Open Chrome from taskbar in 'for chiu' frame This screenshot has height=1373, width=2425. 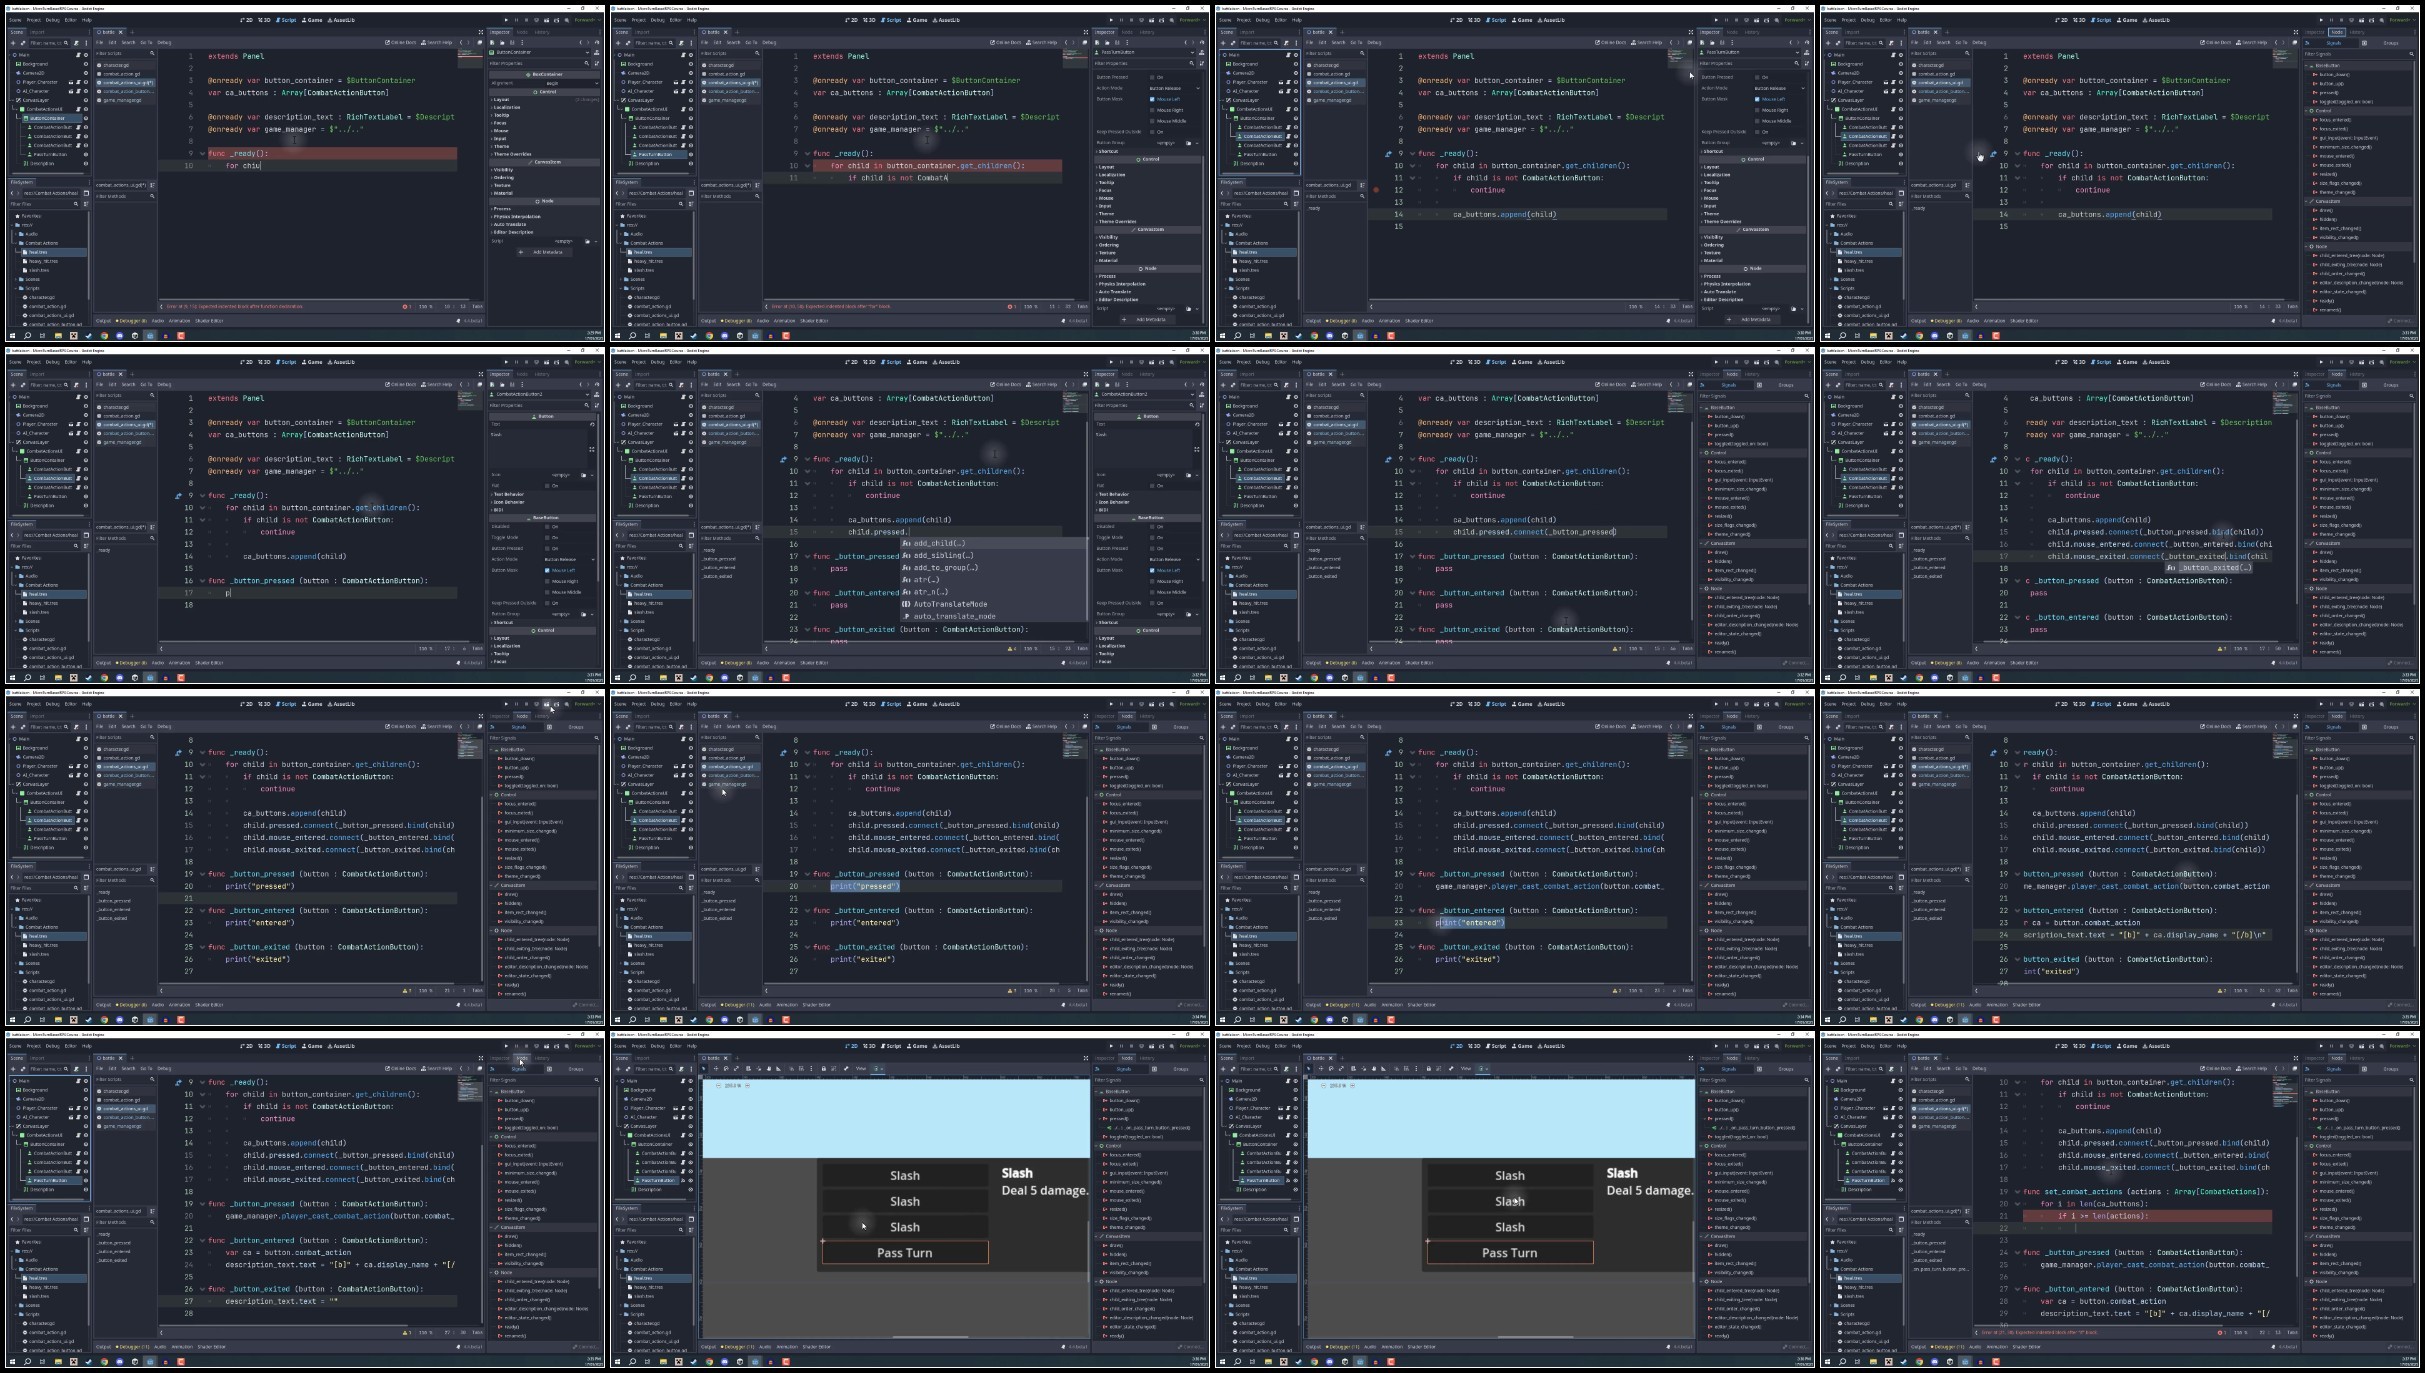(104, 336)
